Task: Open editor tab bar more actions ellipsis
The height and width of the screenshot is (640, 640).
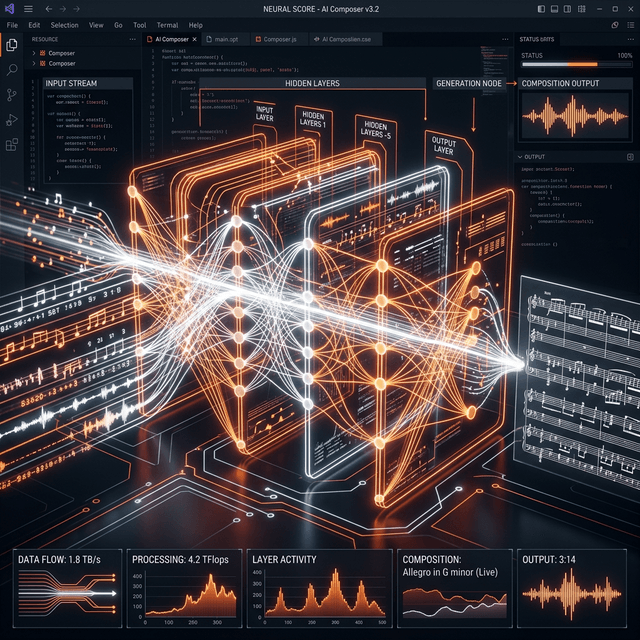Action: 505,39
